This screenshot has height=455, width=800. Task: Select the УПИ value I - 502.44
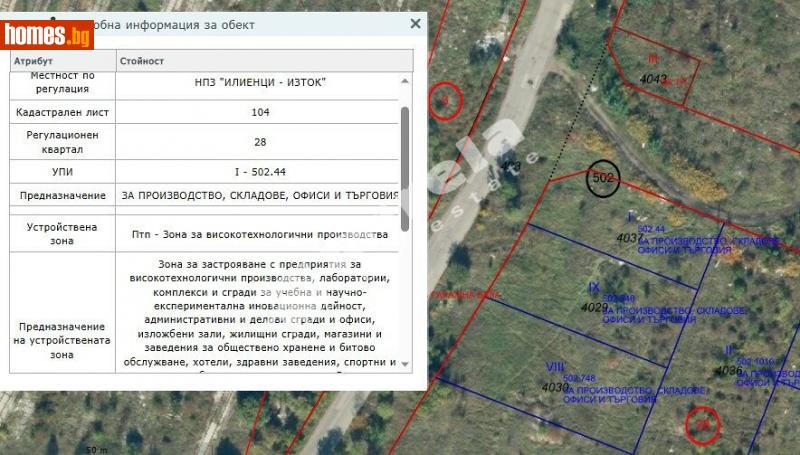[260, 172]
